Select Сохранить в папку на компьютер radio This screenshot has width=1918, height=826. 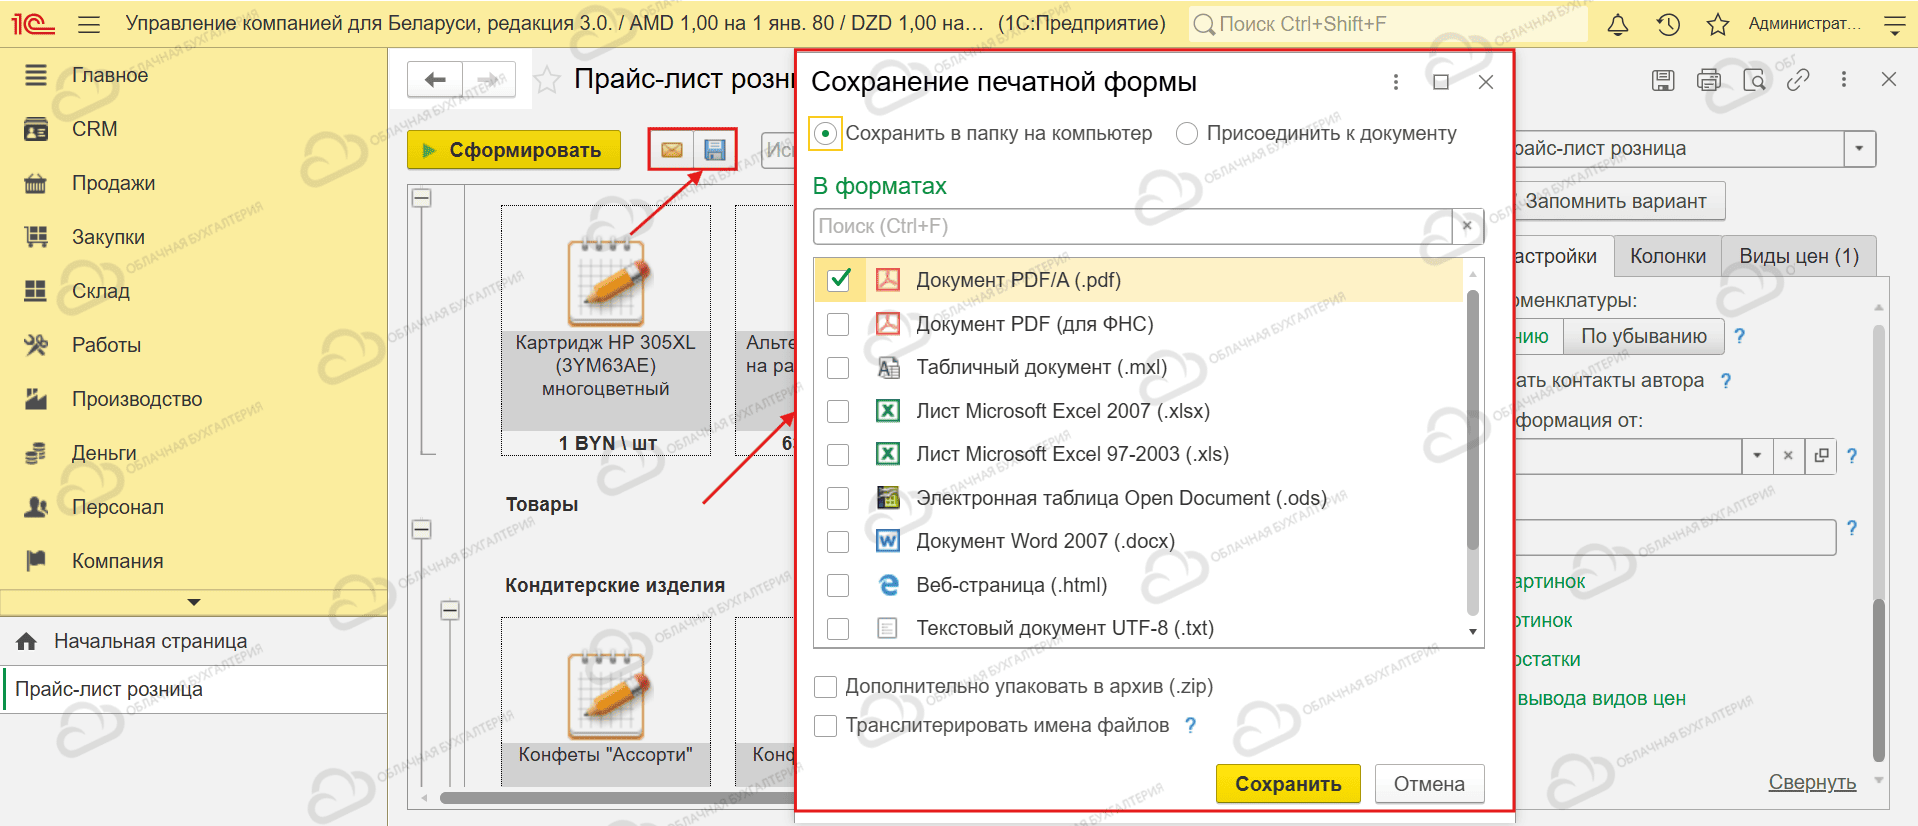pyautogui.click(x=825, y=133)
